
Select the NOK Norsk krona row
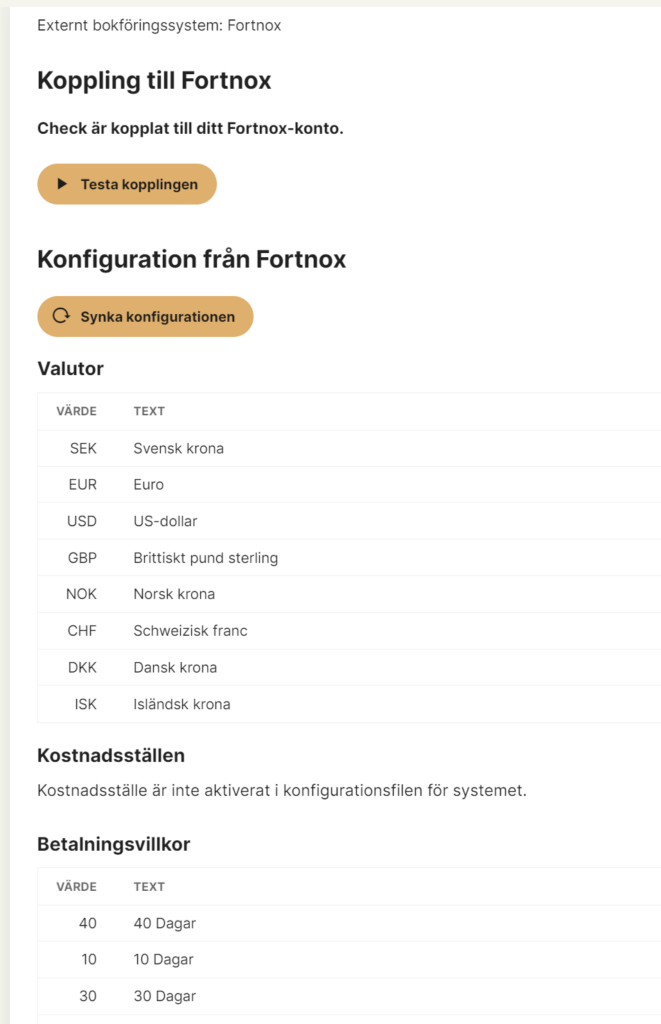click(349, 594)
